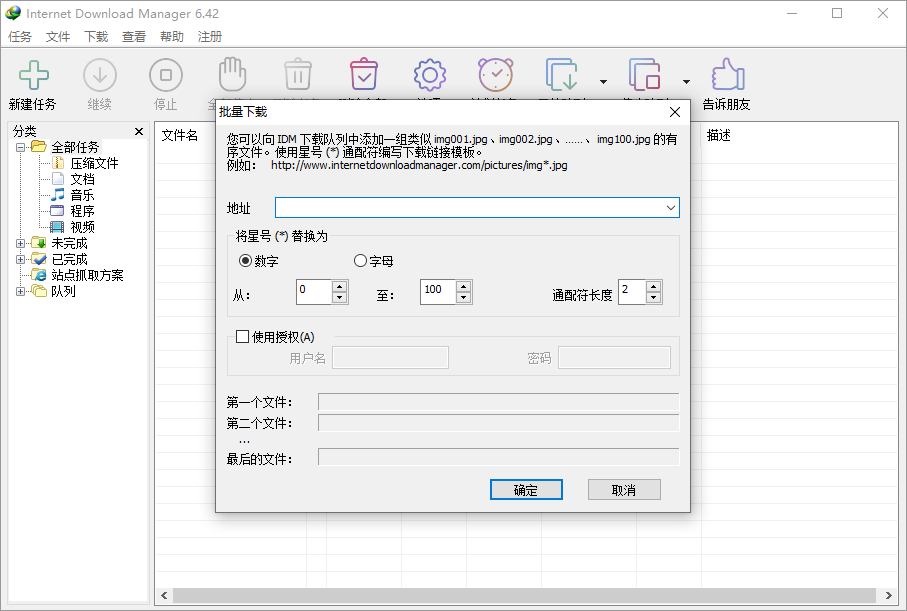Expand the 队列 tree node

point(21,290)
